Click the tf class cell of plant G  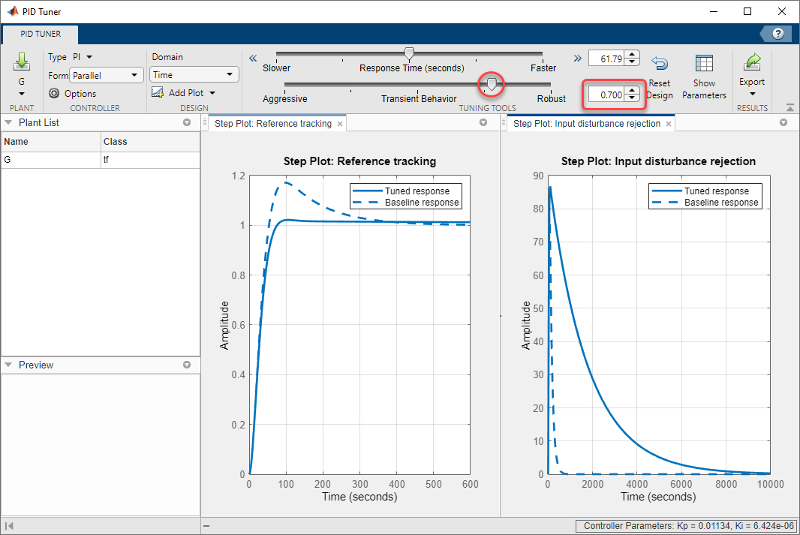150,160
